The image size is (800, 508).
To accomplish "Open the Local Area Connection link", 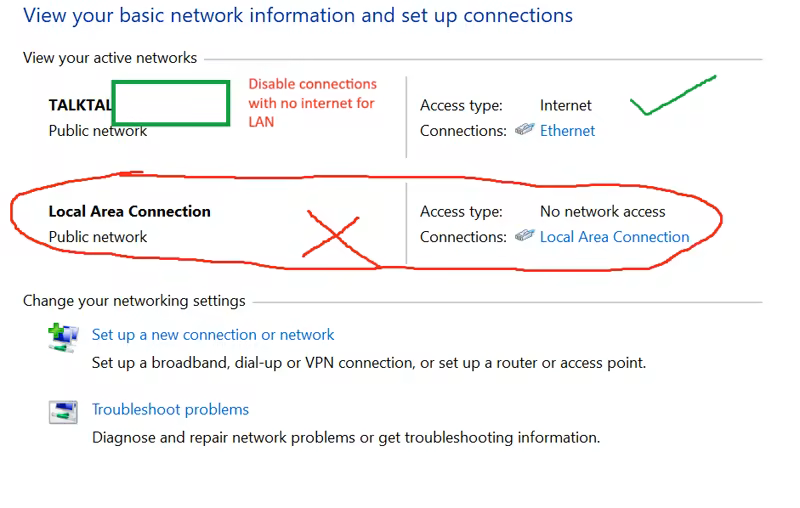I will 614,237.
